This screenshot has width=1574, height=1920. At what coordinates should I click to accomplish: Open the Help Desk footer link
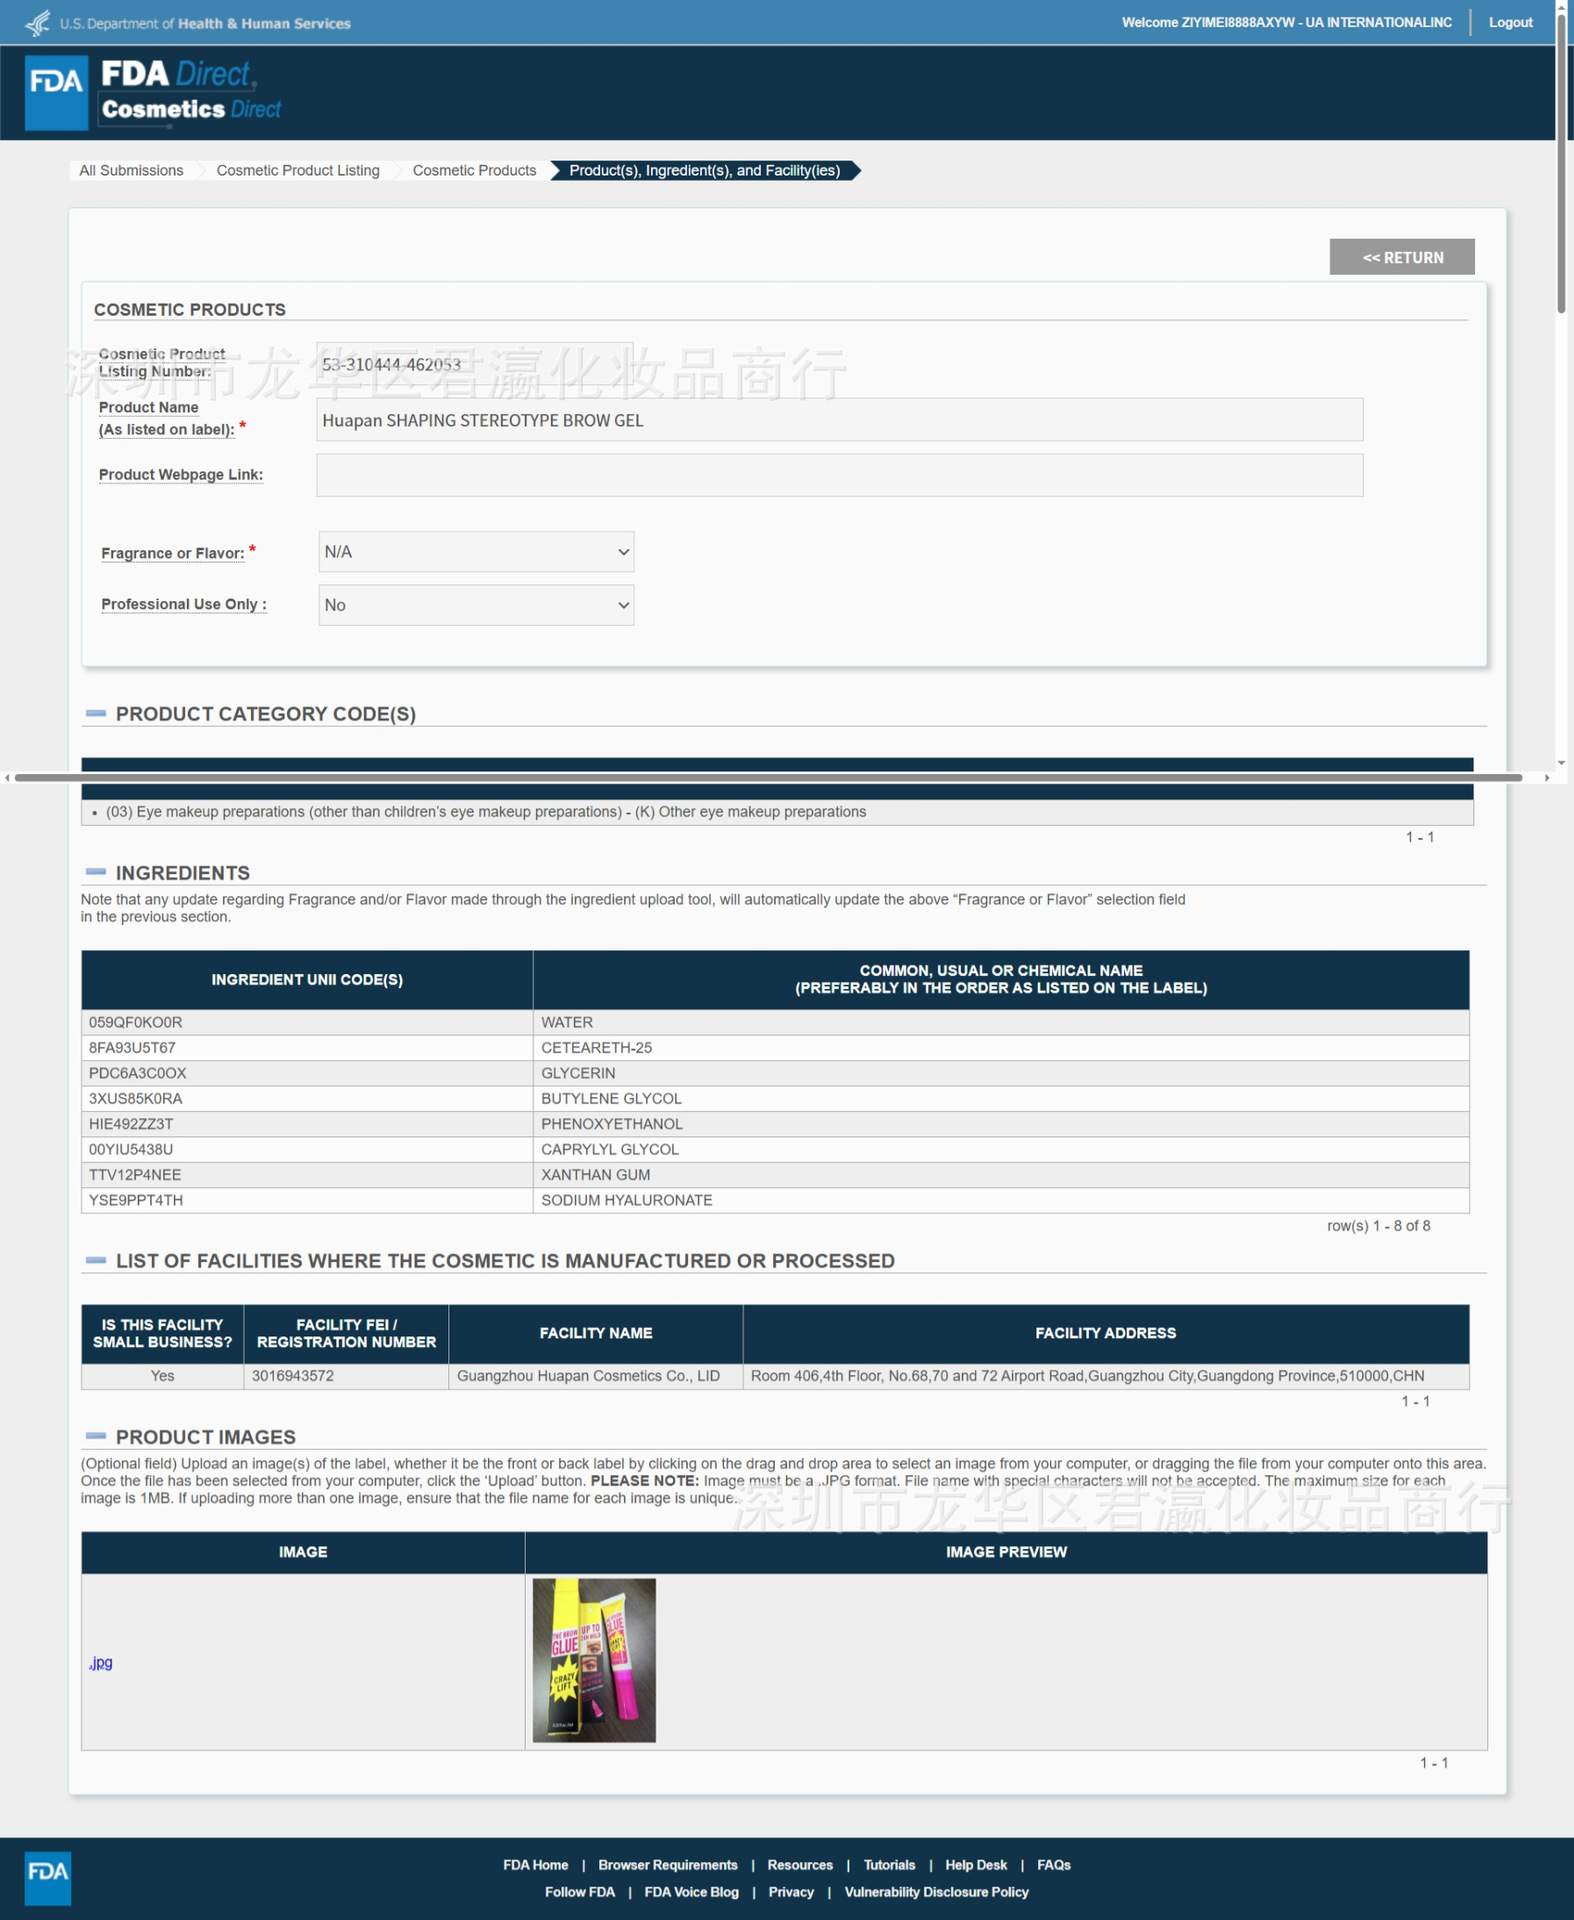click(x=976, y=1865)
